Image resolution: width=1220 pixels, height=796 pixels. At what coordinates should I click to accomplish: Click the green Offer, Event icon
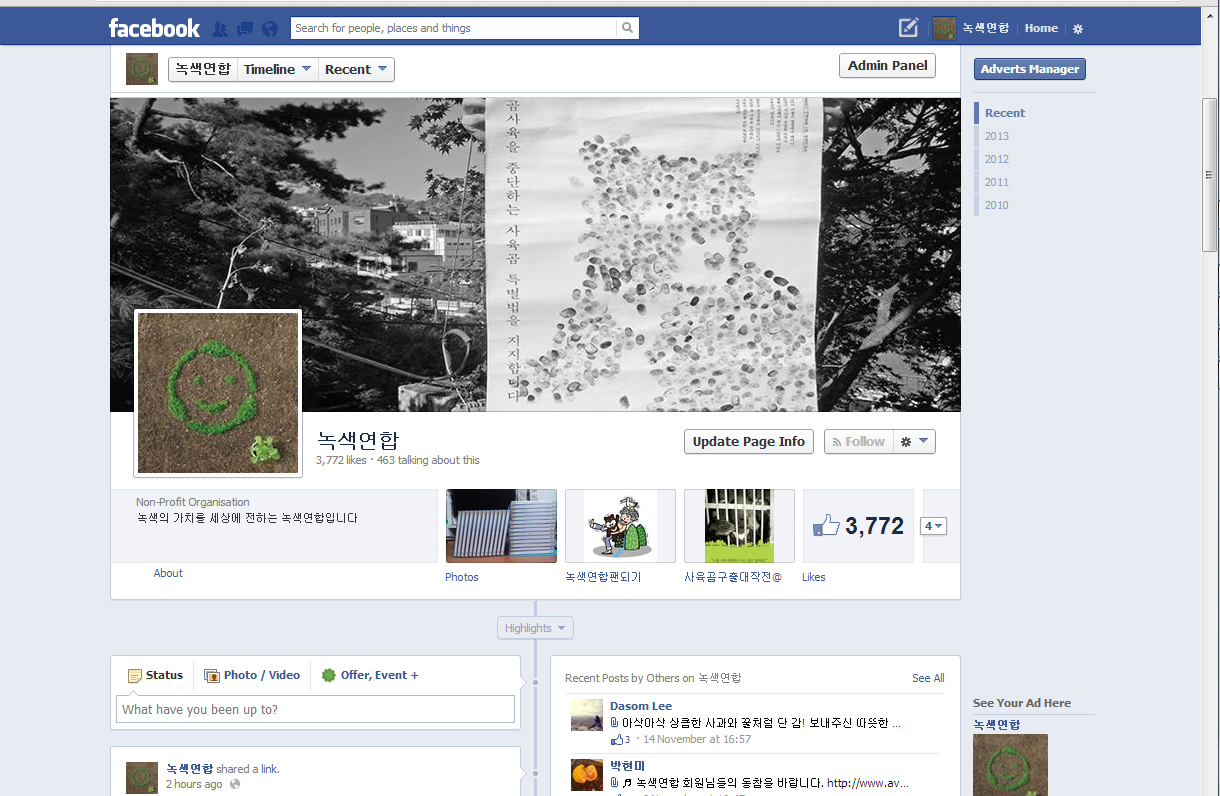(329, 676)
